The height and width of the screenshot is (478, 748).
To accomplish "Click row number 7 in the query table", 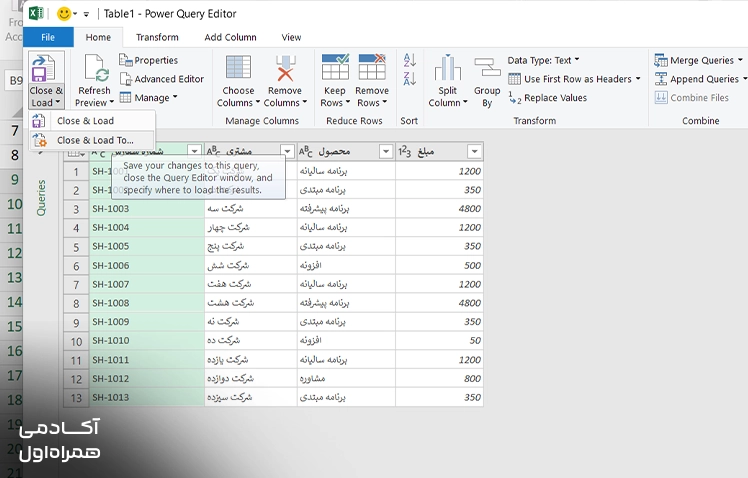I will (76, 285).
